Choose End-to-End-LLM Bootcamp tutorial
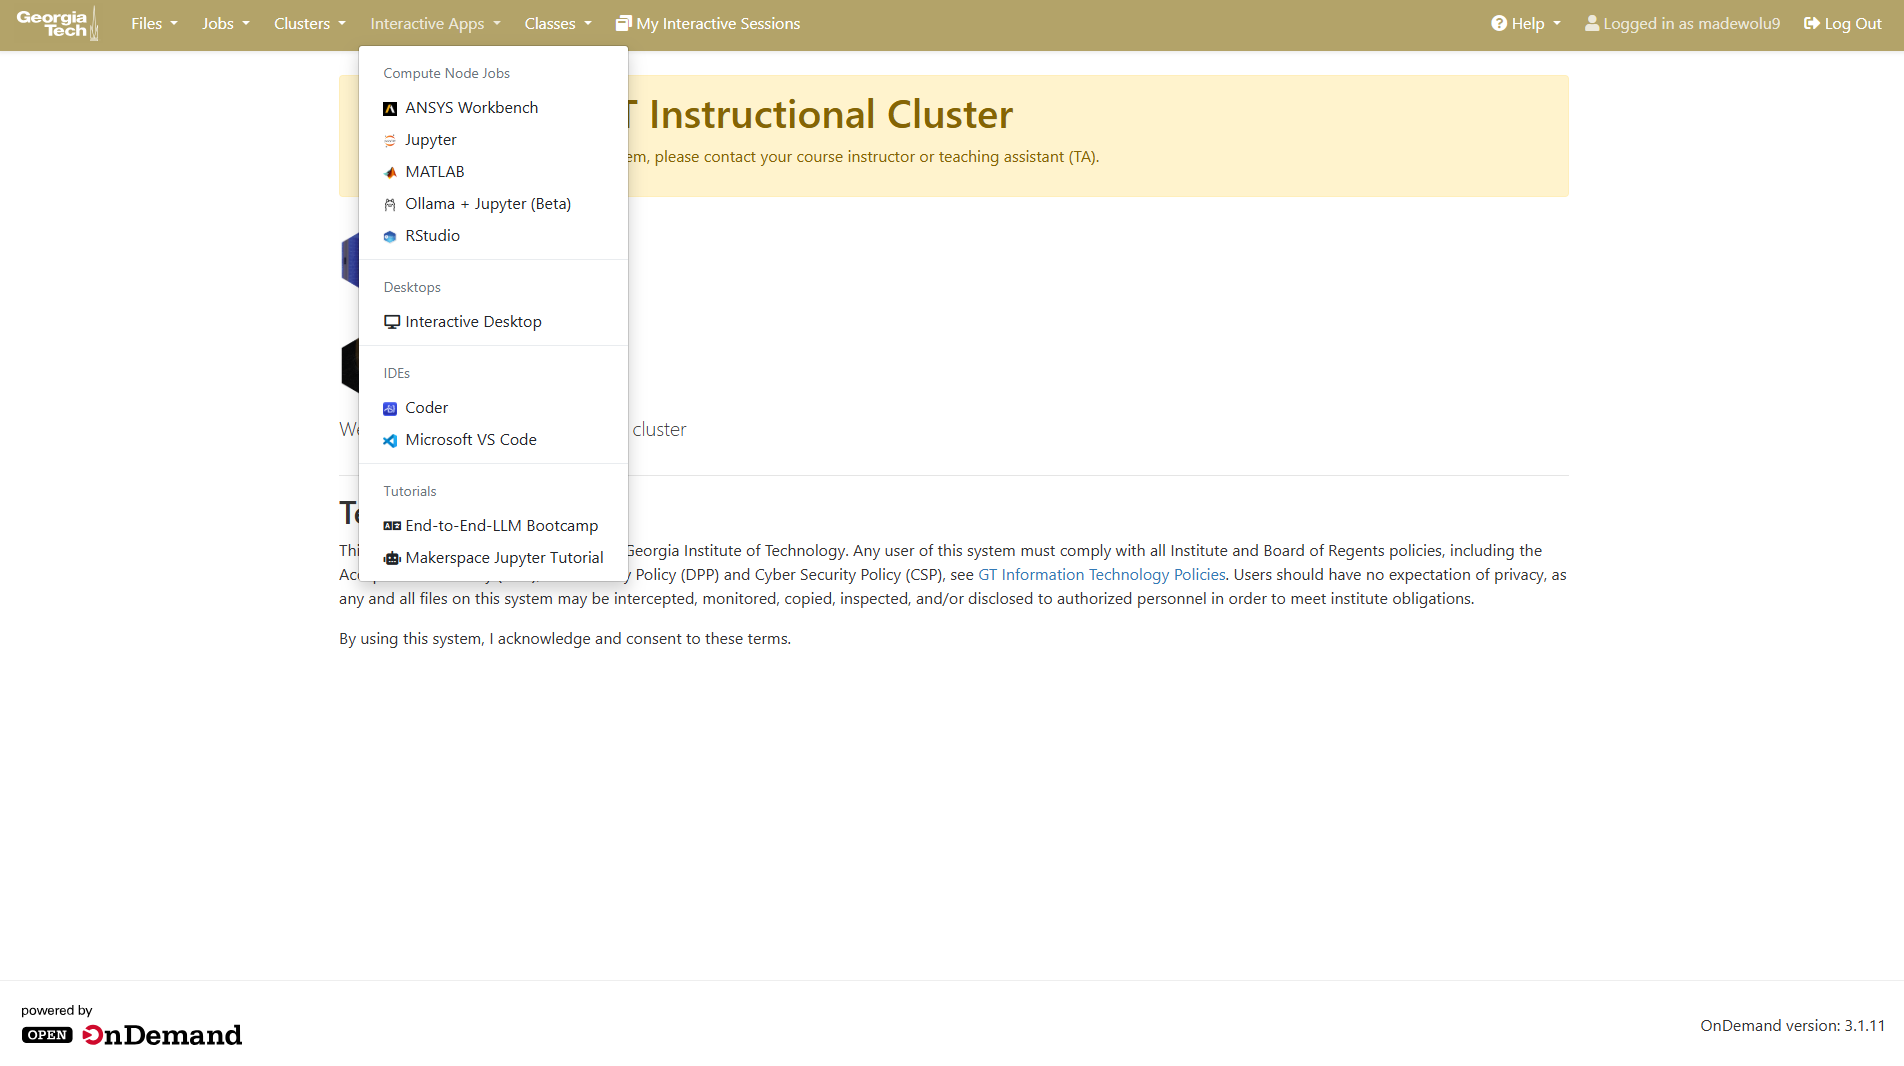1904x1066 pixels. pos(493,526)
